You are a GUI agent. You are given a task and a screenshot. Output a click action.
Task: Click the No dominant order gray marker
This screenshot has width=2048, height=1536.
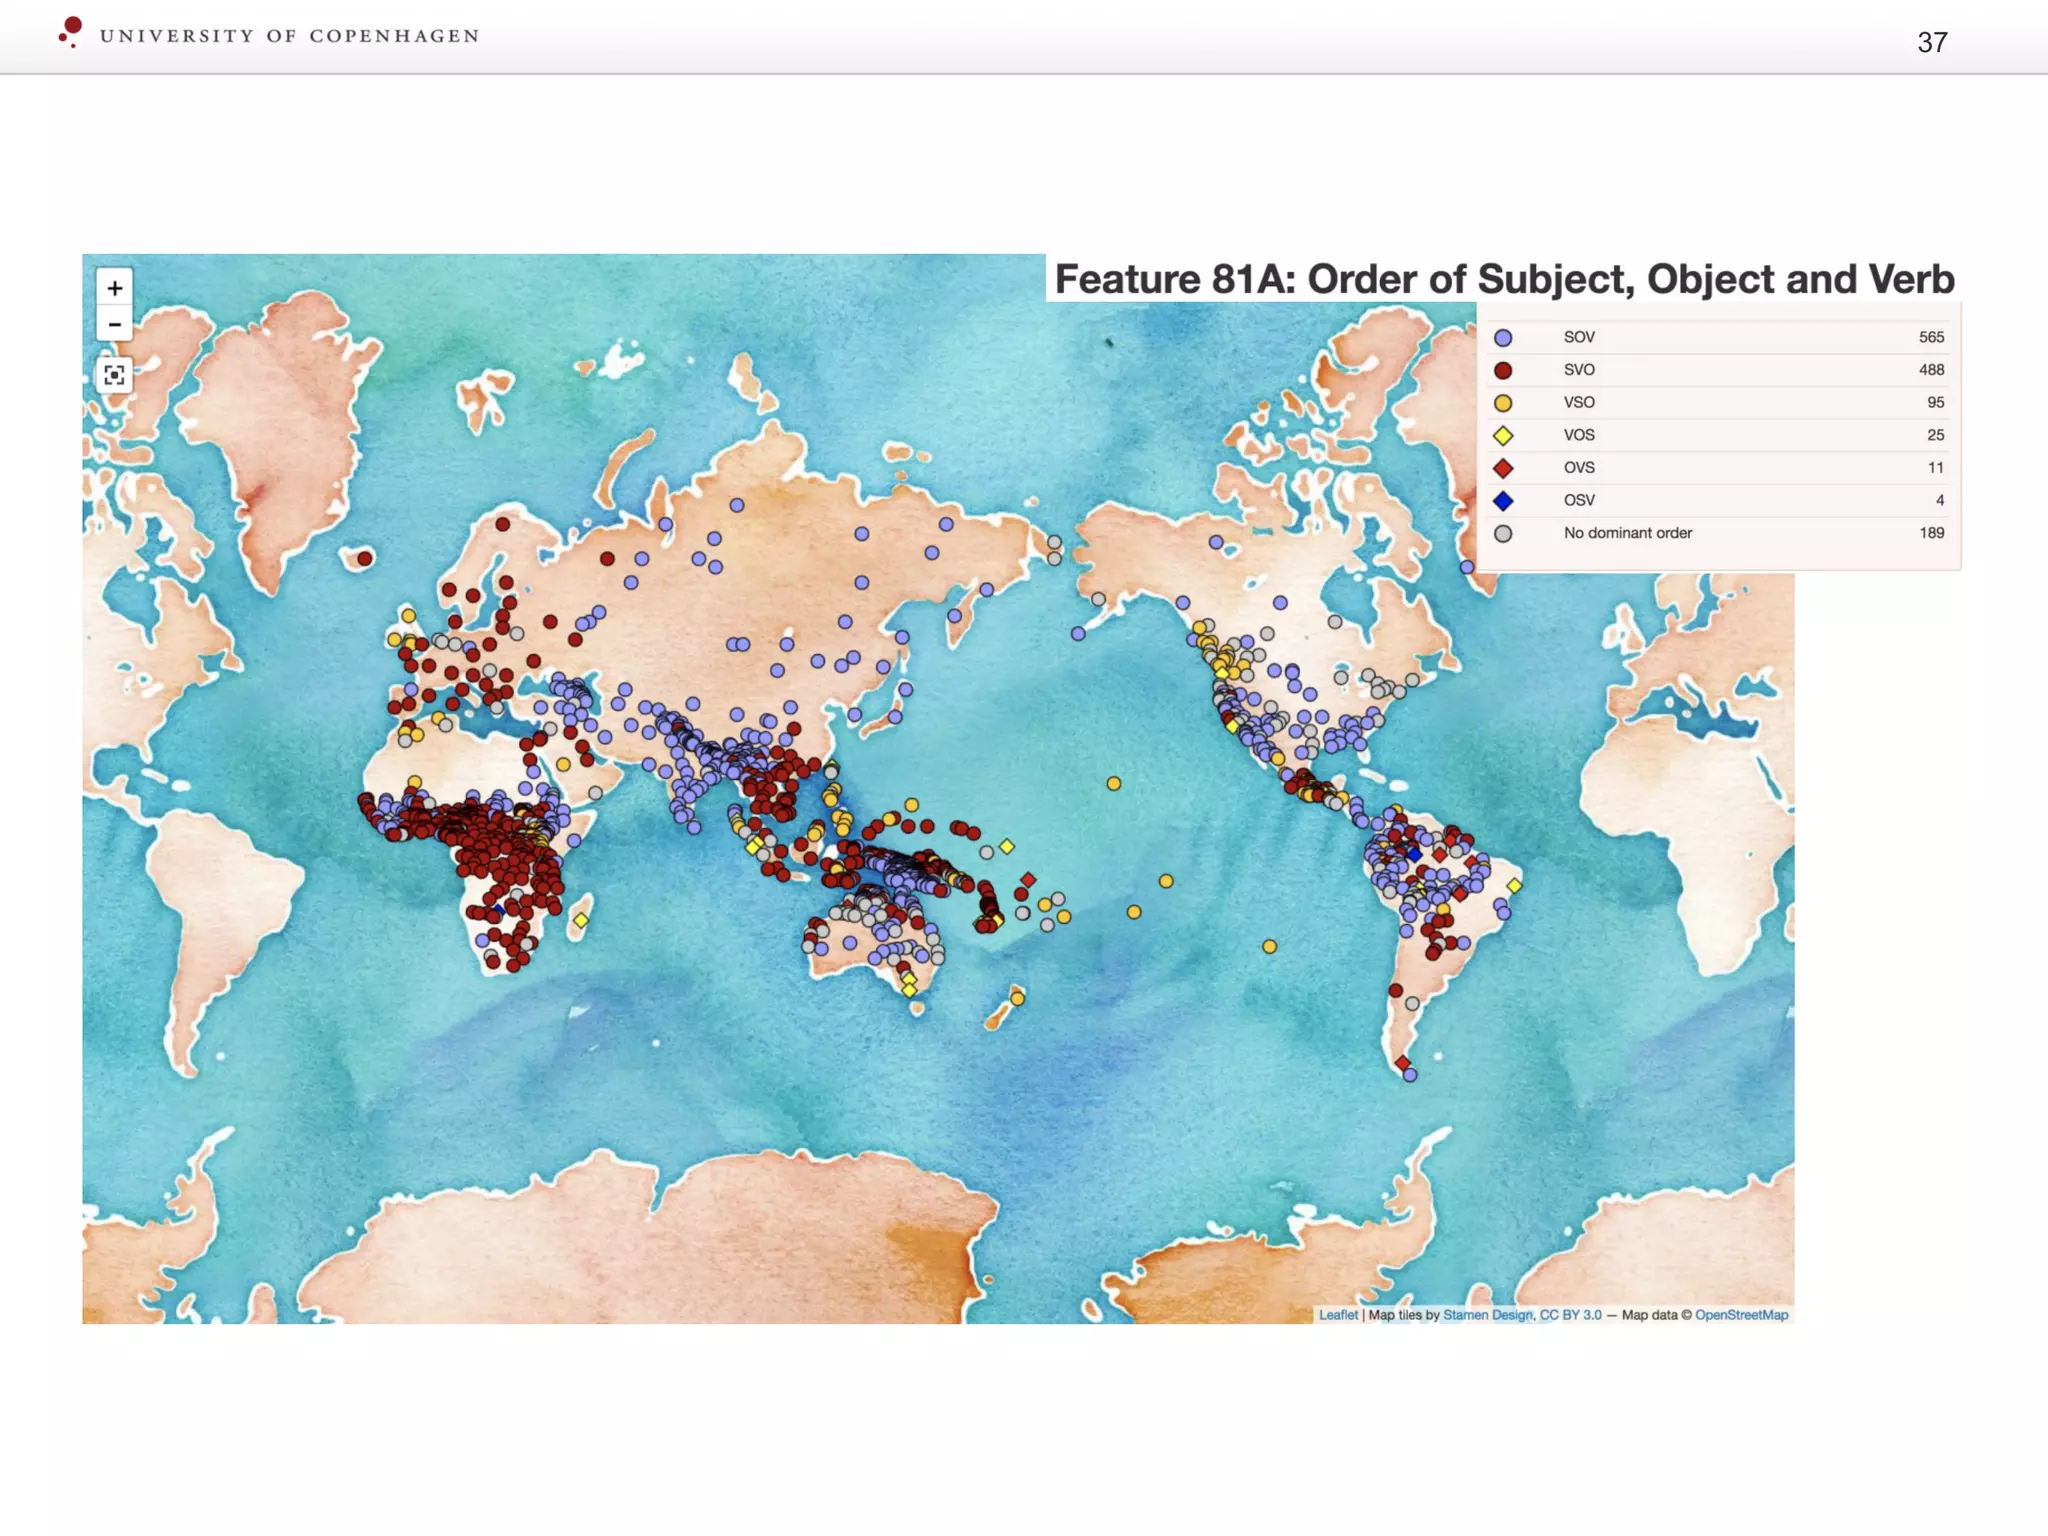point(1503,534)
